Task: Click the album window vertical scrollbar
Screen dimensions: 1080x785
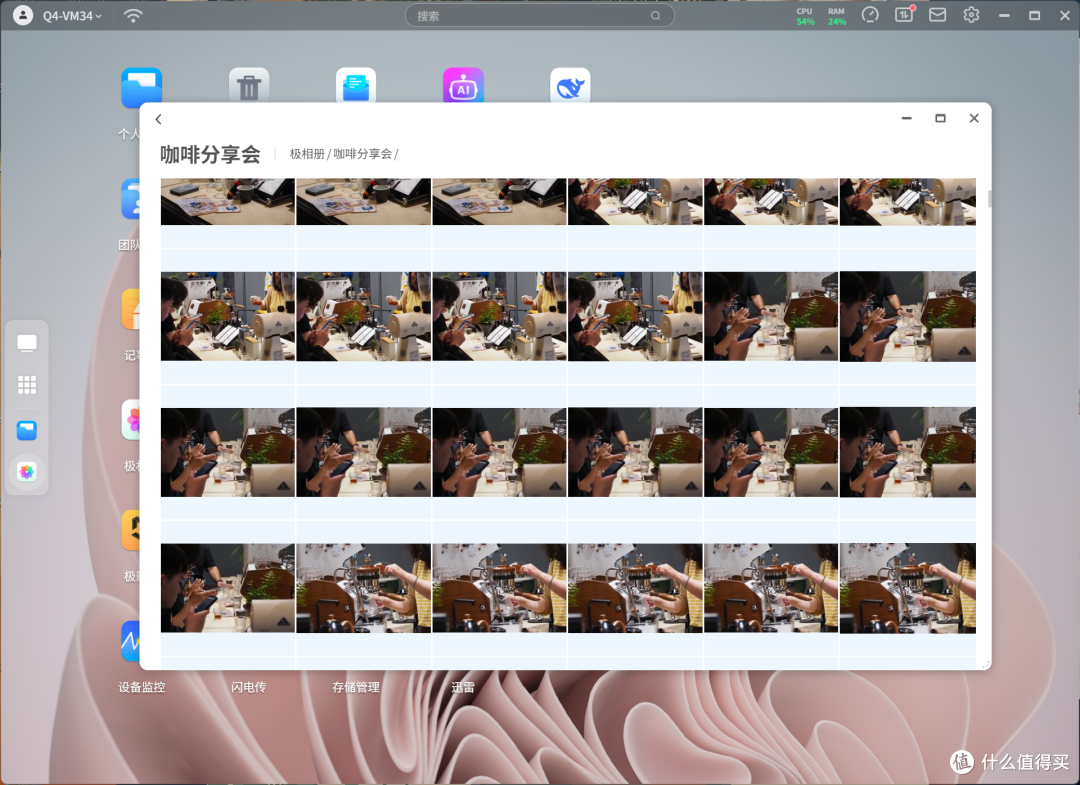Action: (989, 198)
